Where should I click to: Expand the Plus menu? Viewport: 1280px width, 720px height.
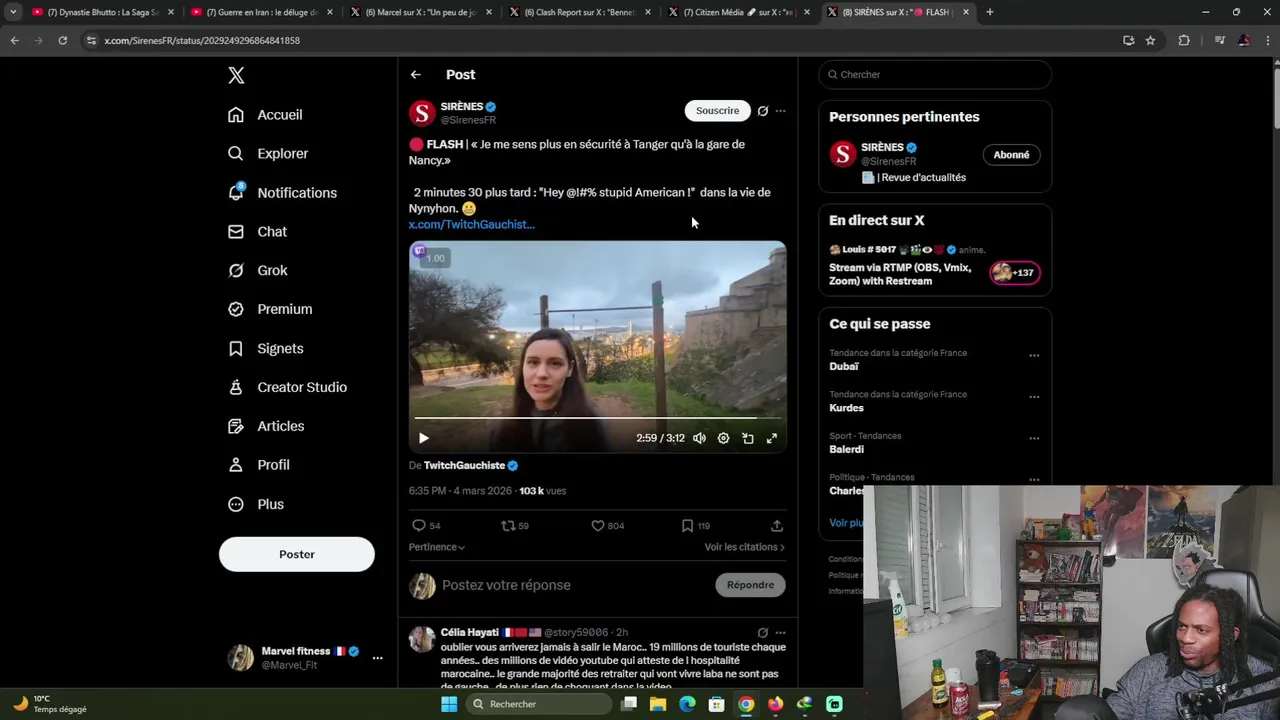256,504
